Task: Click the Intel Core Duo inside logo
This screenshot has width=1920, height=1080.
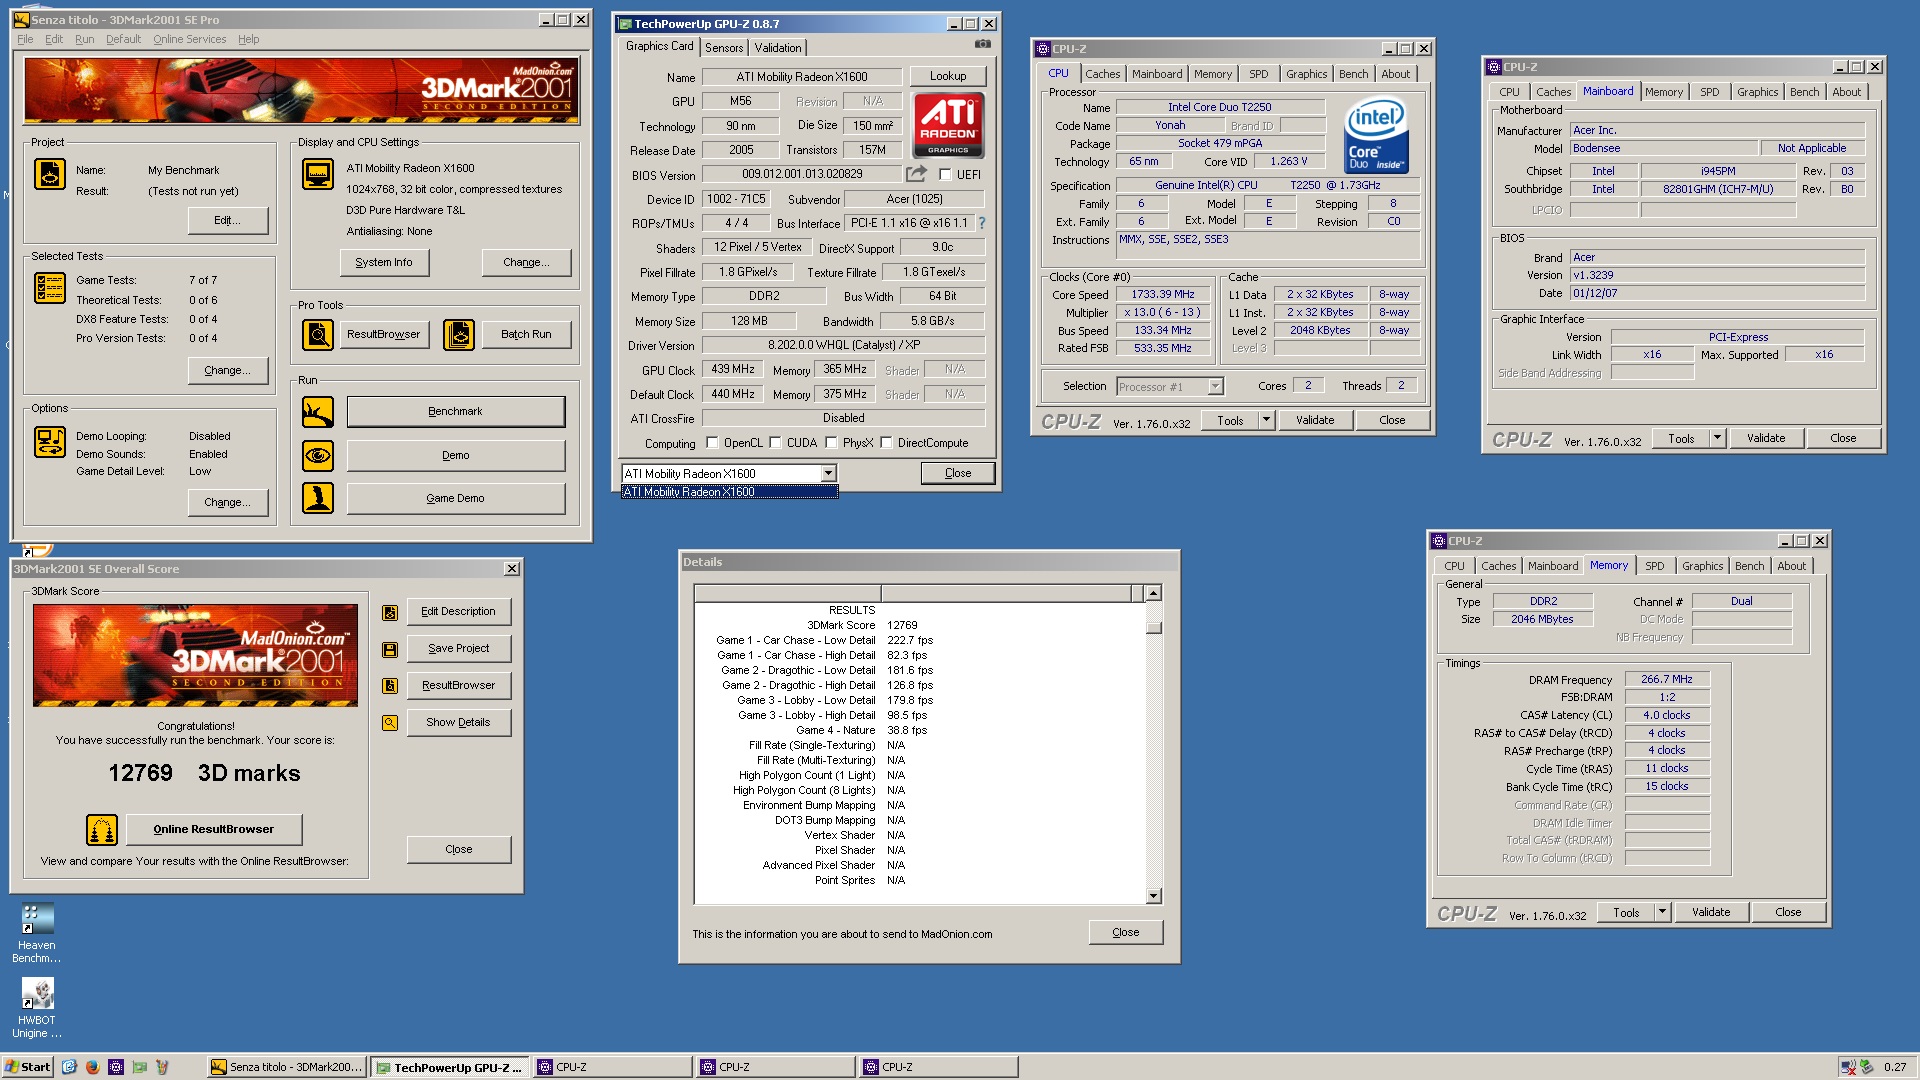Action: tap(1376, 136)
